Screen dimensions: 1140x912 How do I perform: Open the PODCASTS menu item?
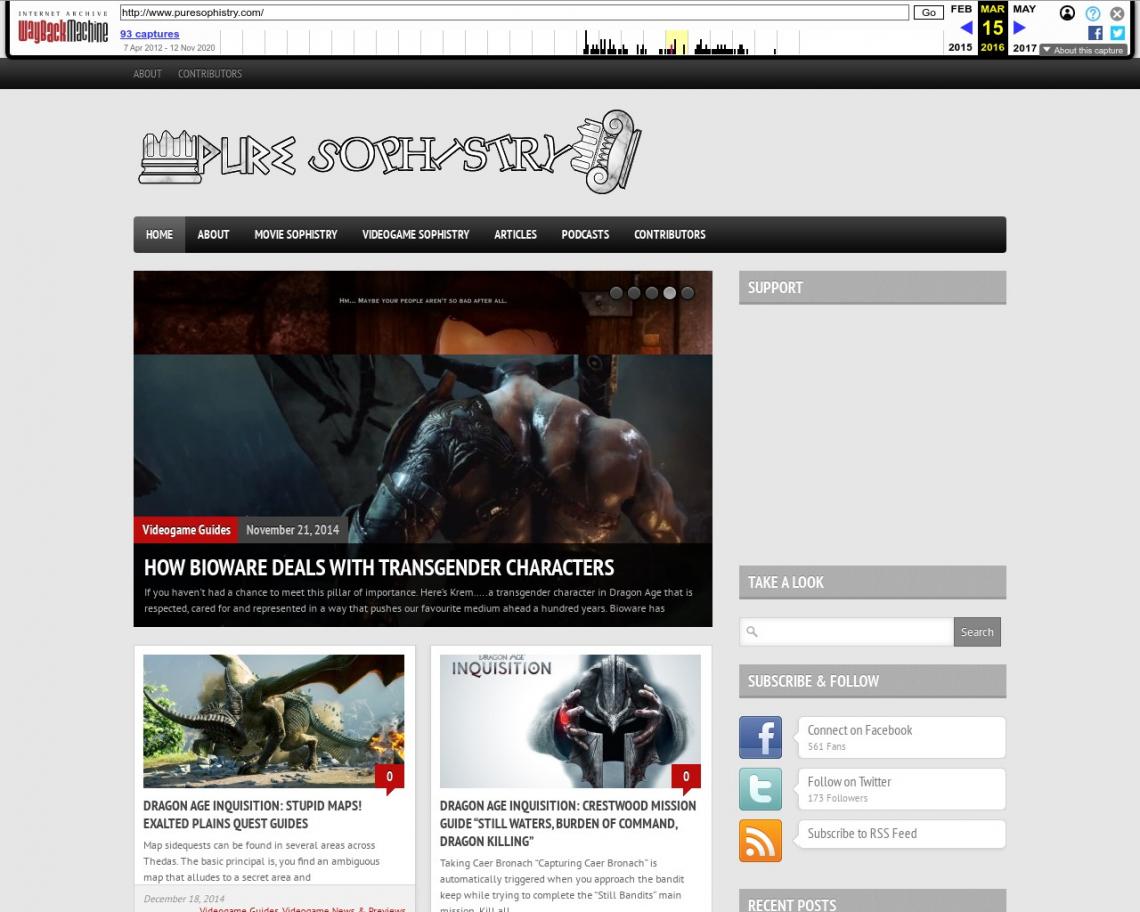(585, 234)
